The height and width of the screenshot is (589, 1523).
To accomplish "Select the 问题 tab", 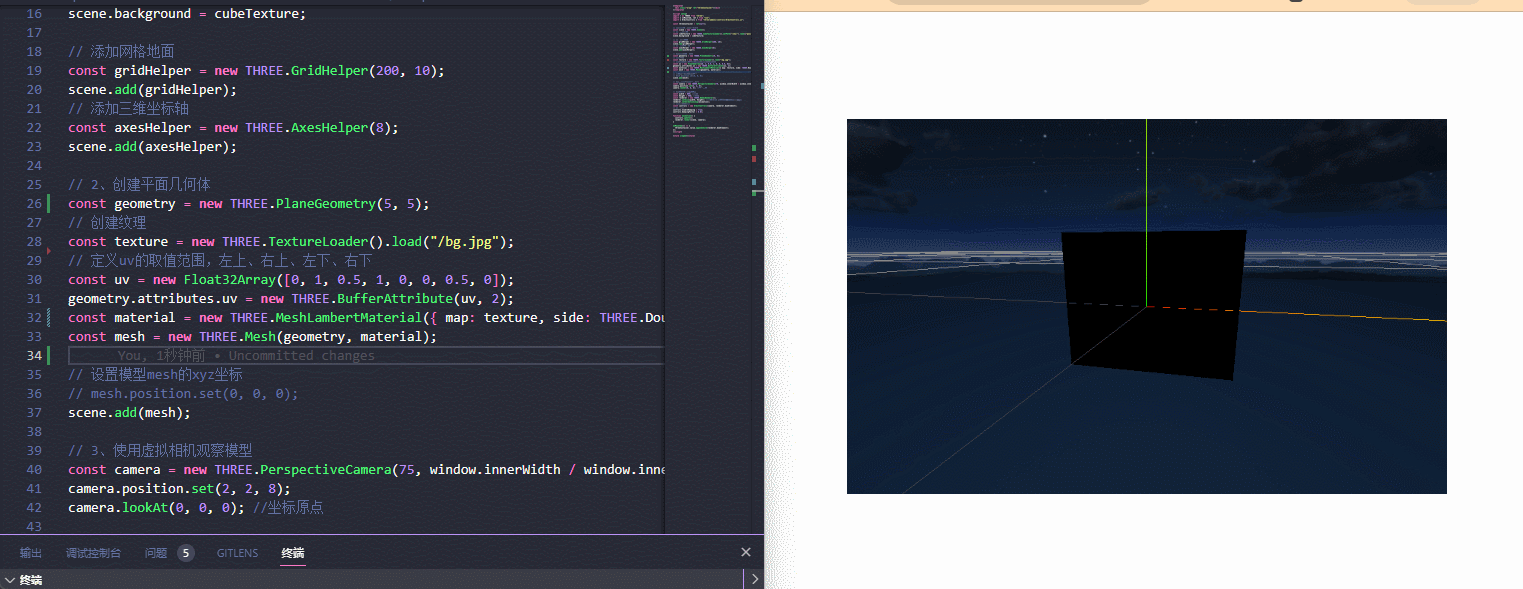I will (155, 553).
